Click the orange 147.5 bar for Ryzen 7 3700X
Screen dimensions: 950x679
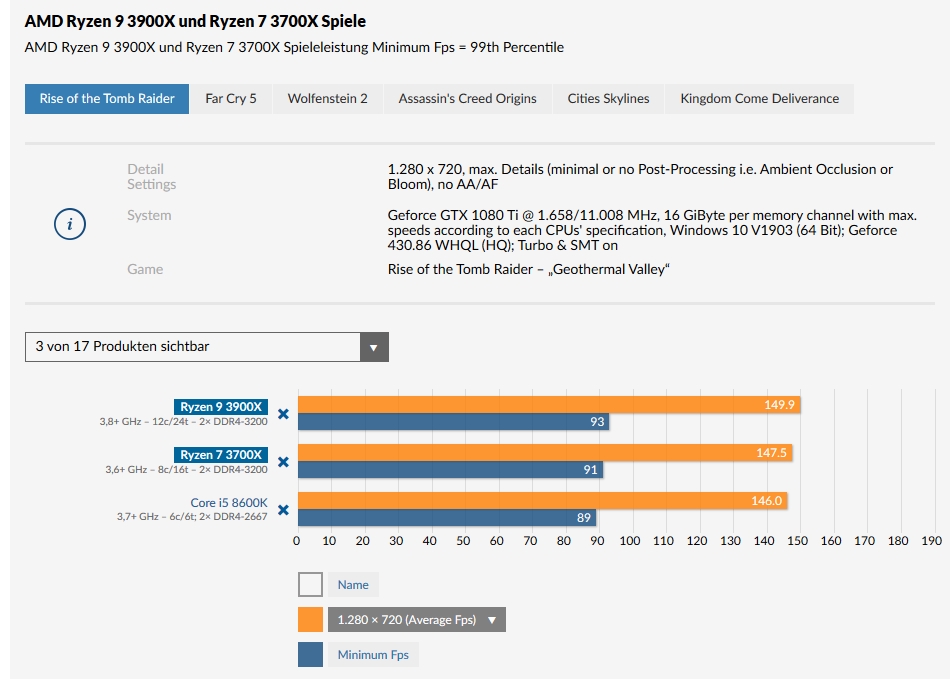[x=545, y=452]
